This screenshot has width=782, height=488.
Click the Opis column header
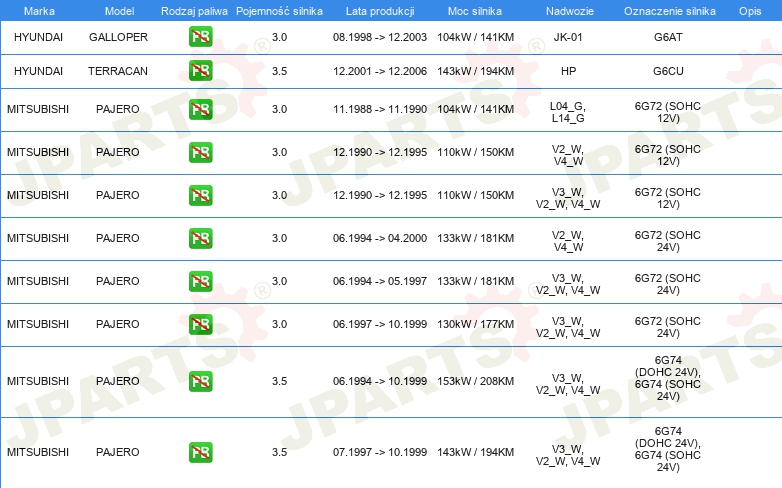click(750, 11)
